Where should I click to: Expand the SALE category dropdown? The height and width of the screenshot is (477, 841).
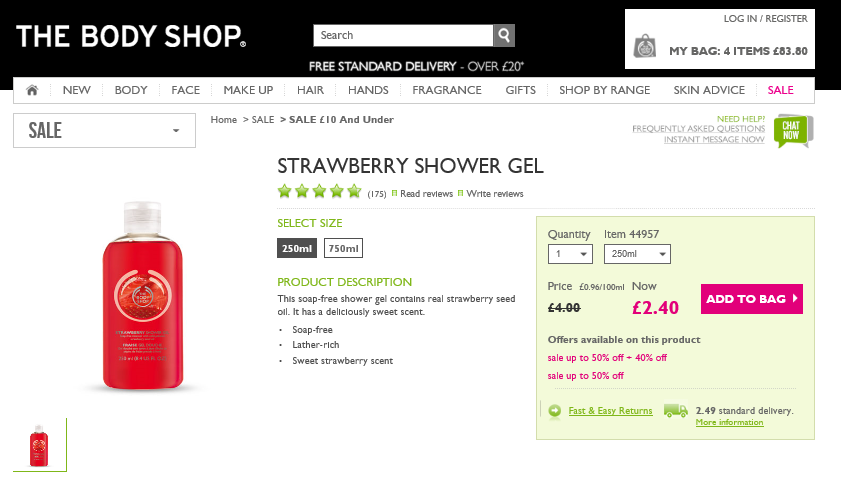coord(104,130)
